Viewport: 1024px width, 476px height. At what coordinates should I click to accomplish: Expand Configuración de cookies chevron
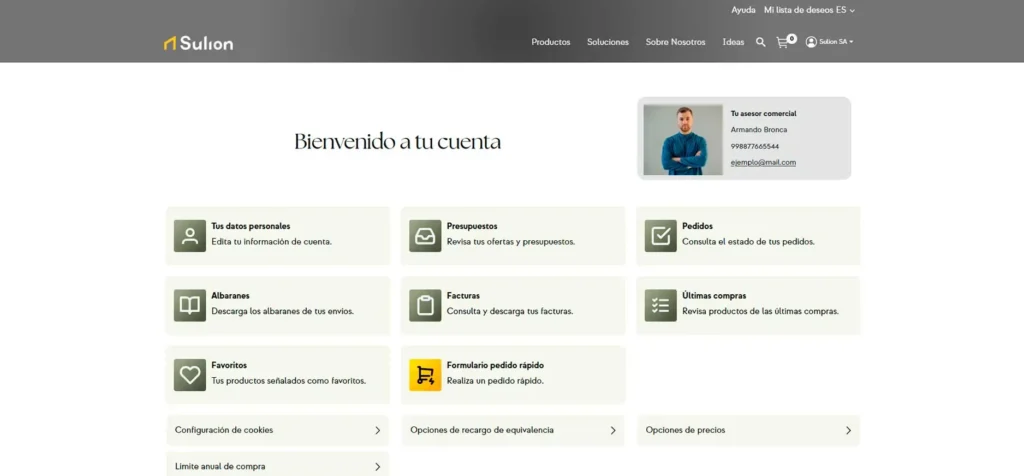pos(377,430)
